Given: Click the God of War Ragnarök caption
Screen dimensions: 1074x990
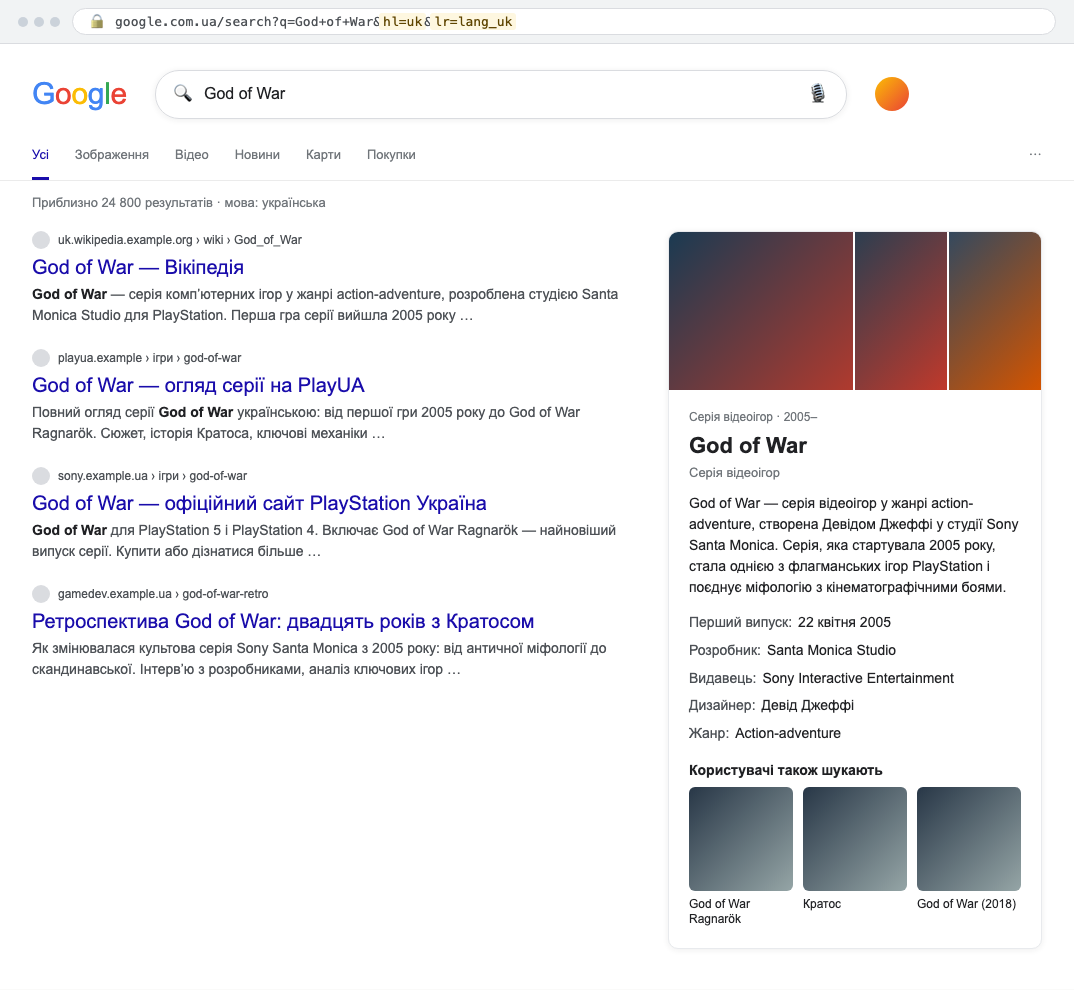Looking at the screenshot, I should (719, 911).
